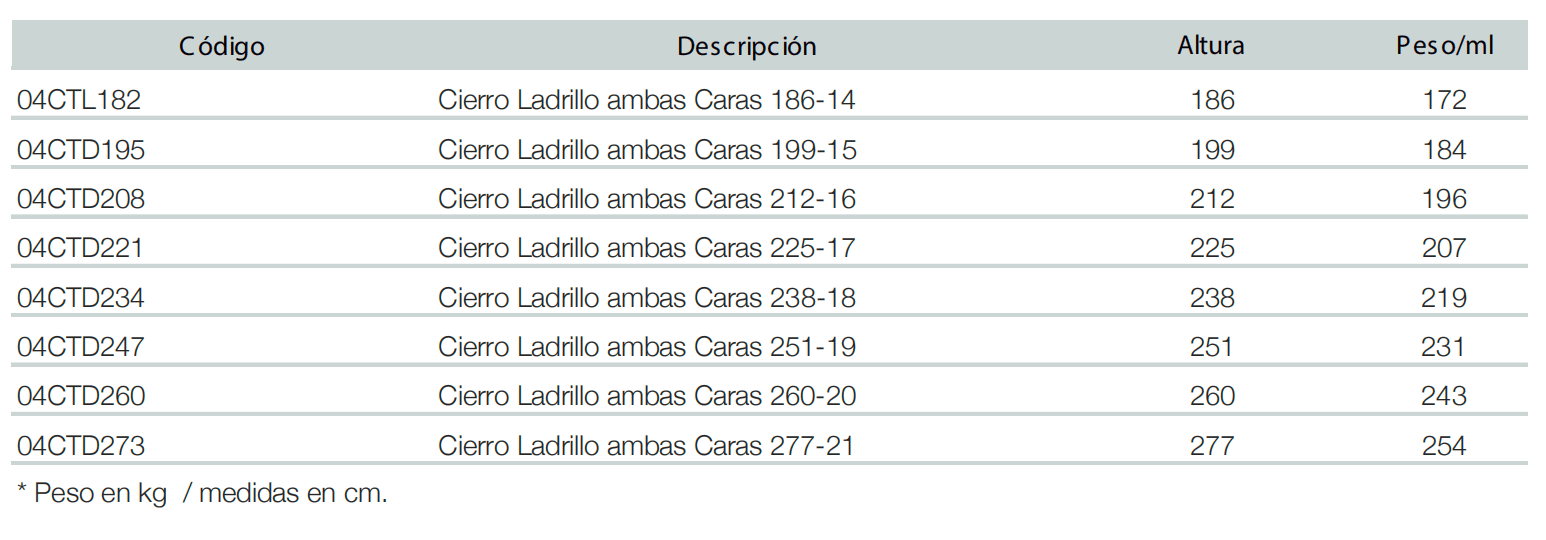Image resolution: width=1546 pixels, height=540 pixels.
Task: Select description ending in 212-16
Action: 647,199
